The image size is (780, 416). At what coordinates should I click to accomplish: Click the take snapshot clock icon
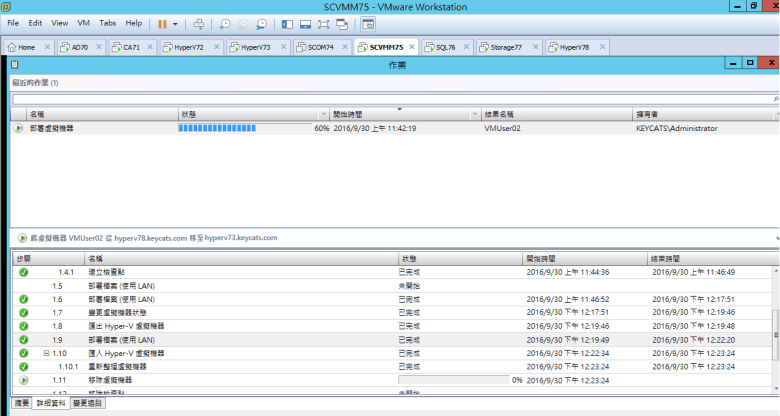(225, 22)
